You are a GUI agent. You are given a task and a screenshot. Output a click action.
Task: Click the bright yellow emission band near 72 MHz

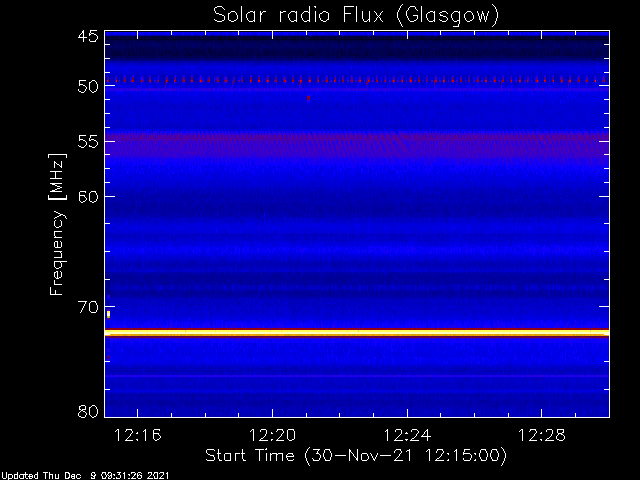357,333
